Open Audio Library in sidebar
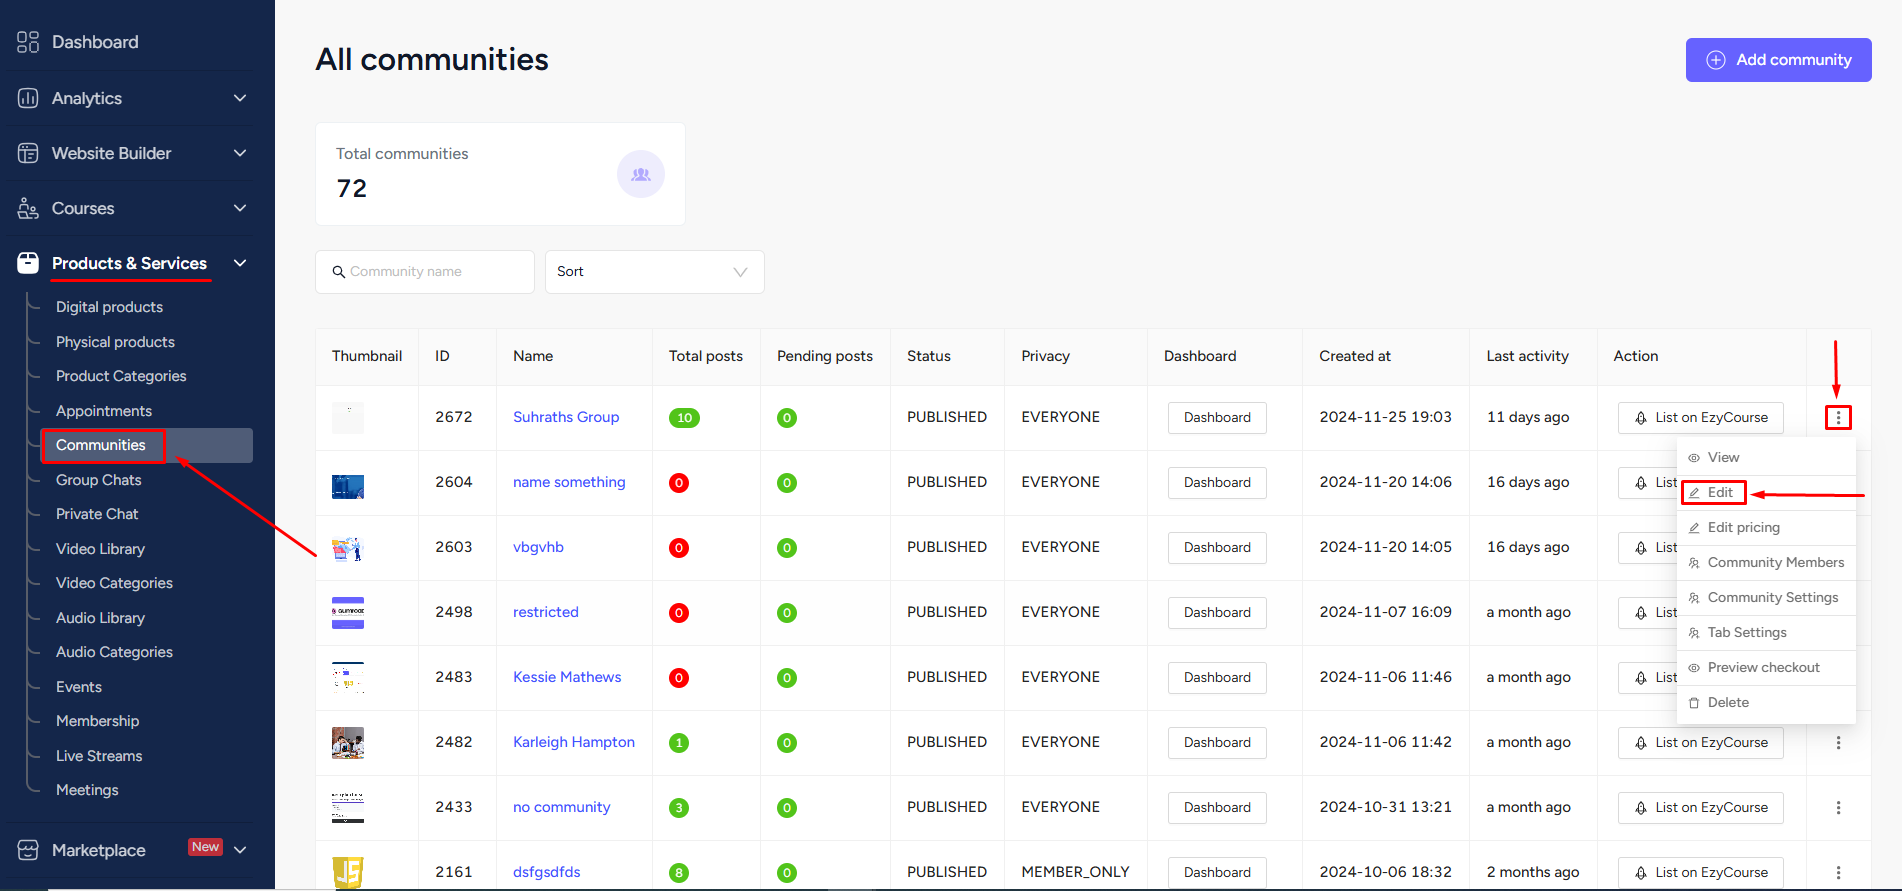The height and width of the screenshot is (891, 1902). click(x=100, y=618)
